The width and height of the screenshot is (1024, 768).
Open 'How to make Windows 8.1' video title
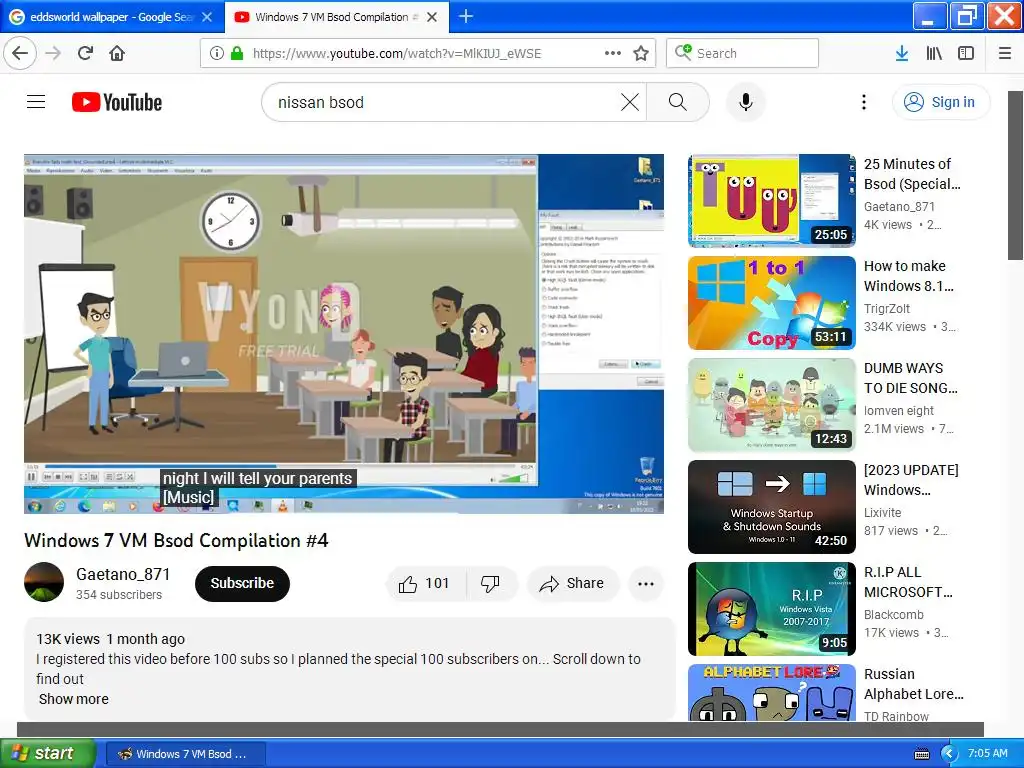pos(909,276)
